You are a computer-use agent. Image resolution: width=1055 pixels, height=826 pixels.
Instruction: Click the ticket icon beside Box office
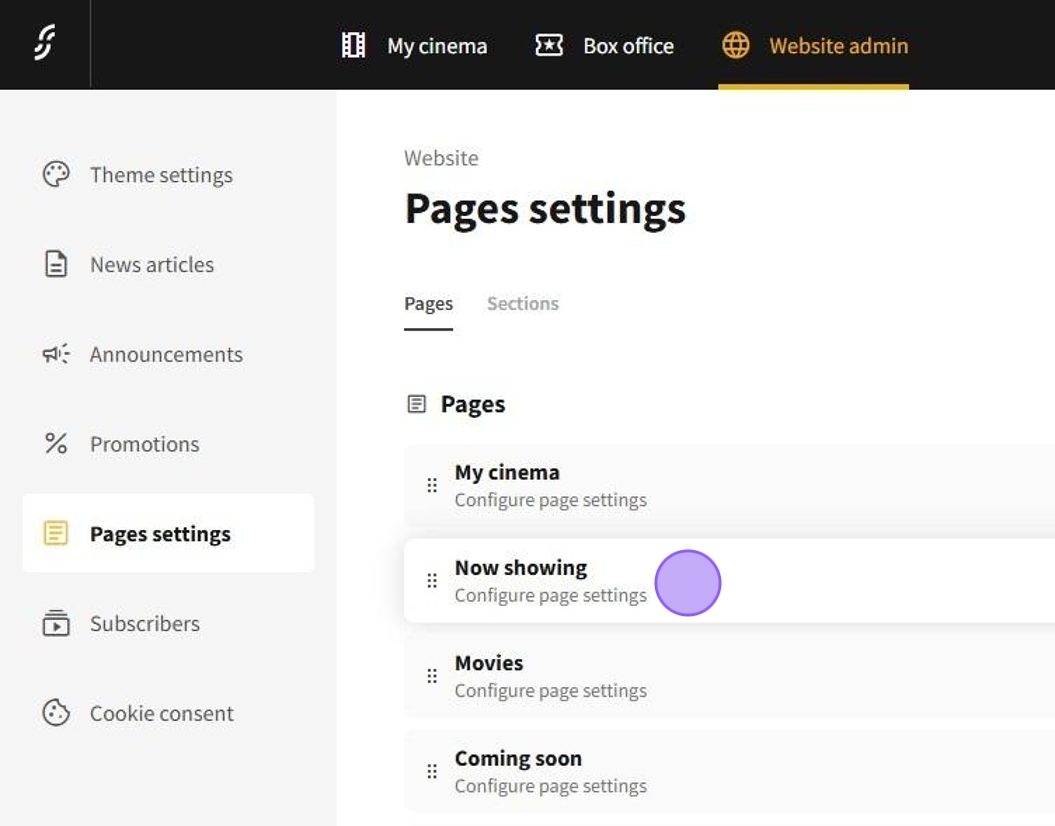pyautogui.click(x=549, y=46)
